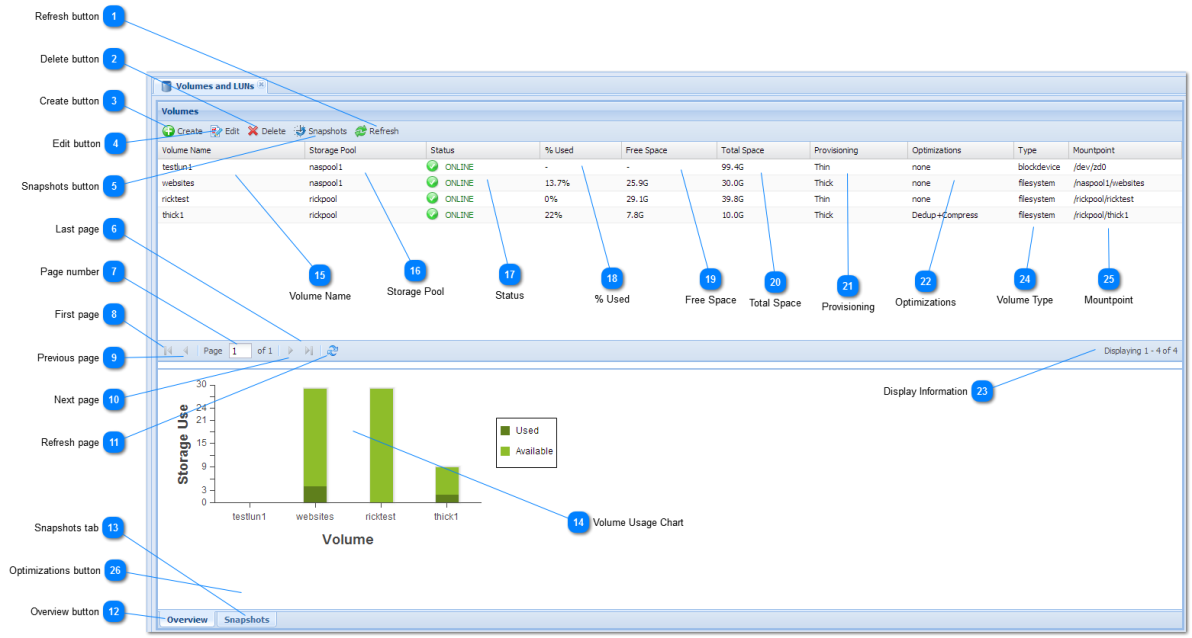Image resolution: width=1192 pixels, height=638 pixels.
Task: Switch to the Overview bottom tab
Action: [187, 620]
